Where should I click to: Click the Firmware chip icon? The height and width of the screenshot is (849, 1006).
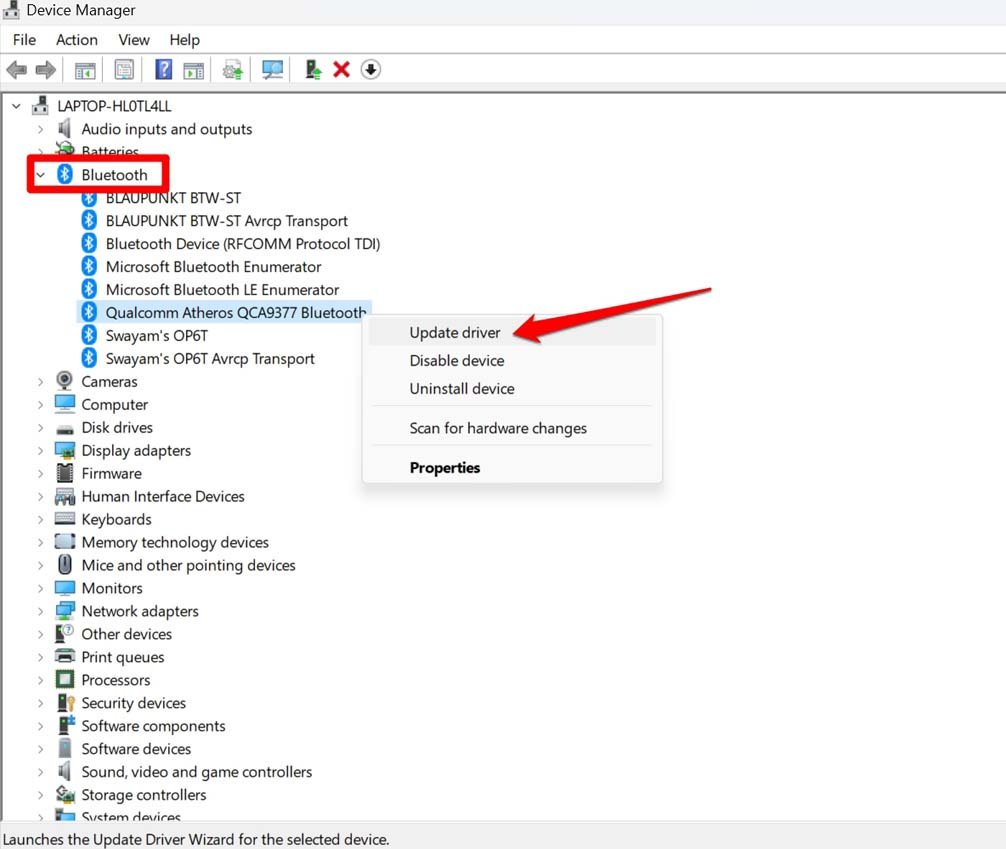coord(65,473)
